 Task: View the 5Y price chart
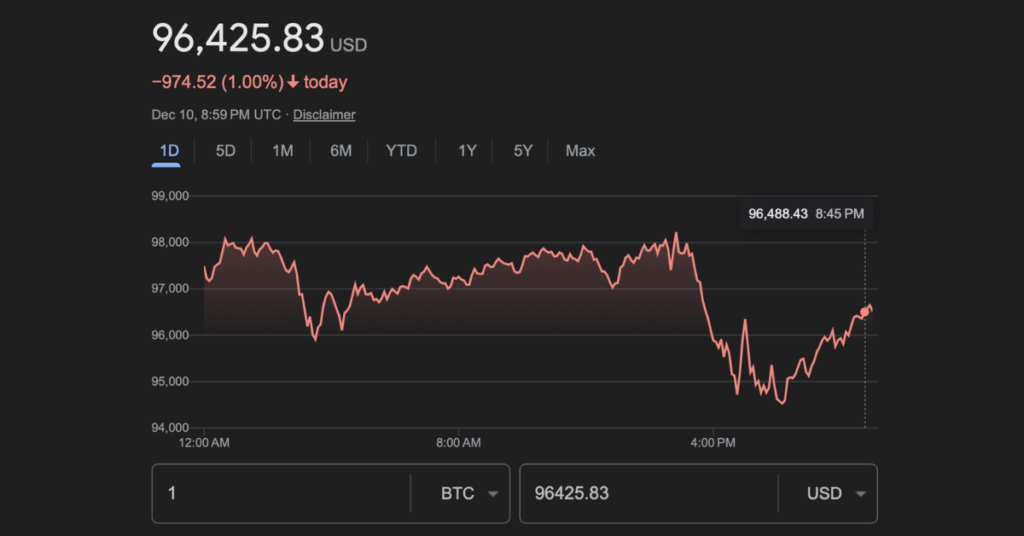point(523,151)
